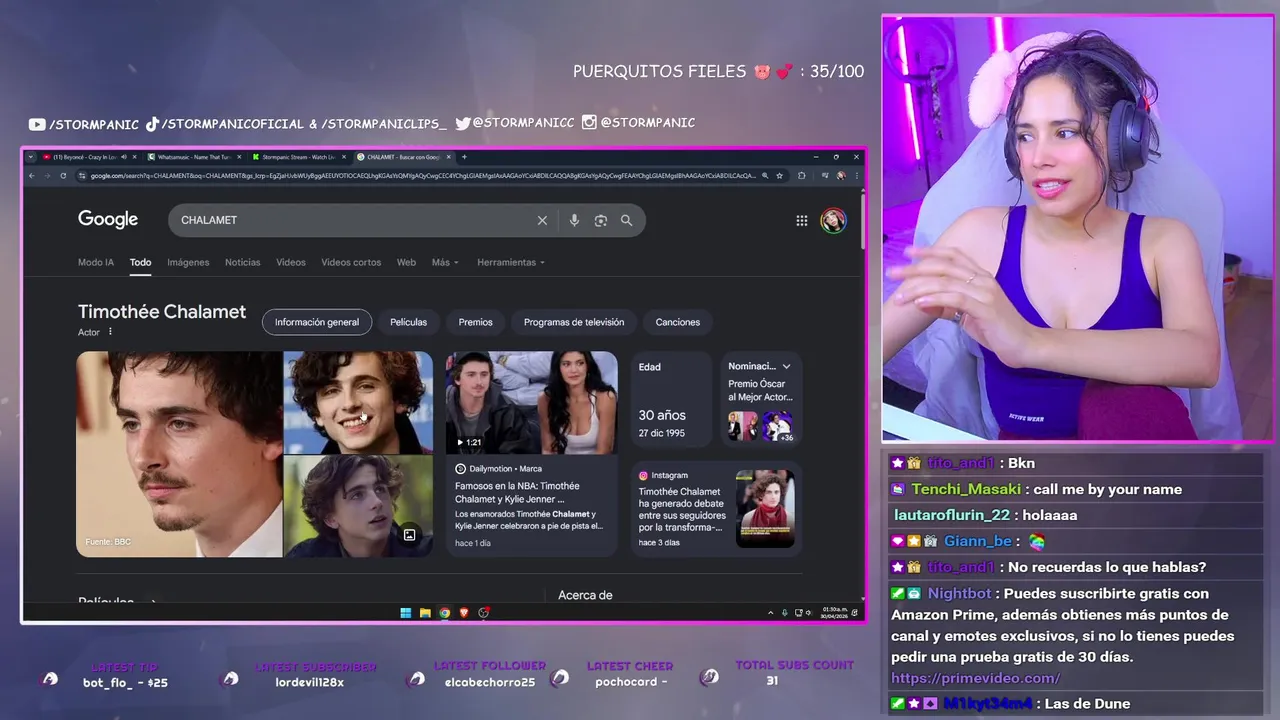Reload the page in Chrome

click(63, 176)
